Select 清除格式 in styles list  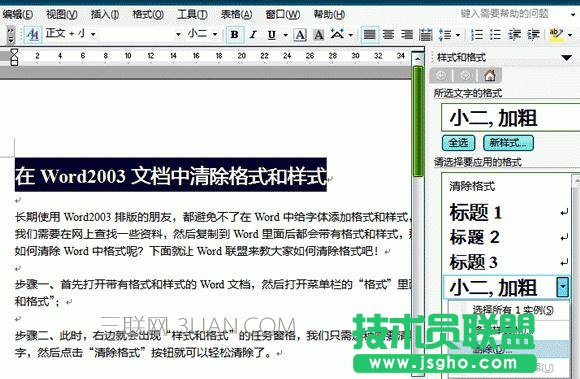(x=472, y=186)
